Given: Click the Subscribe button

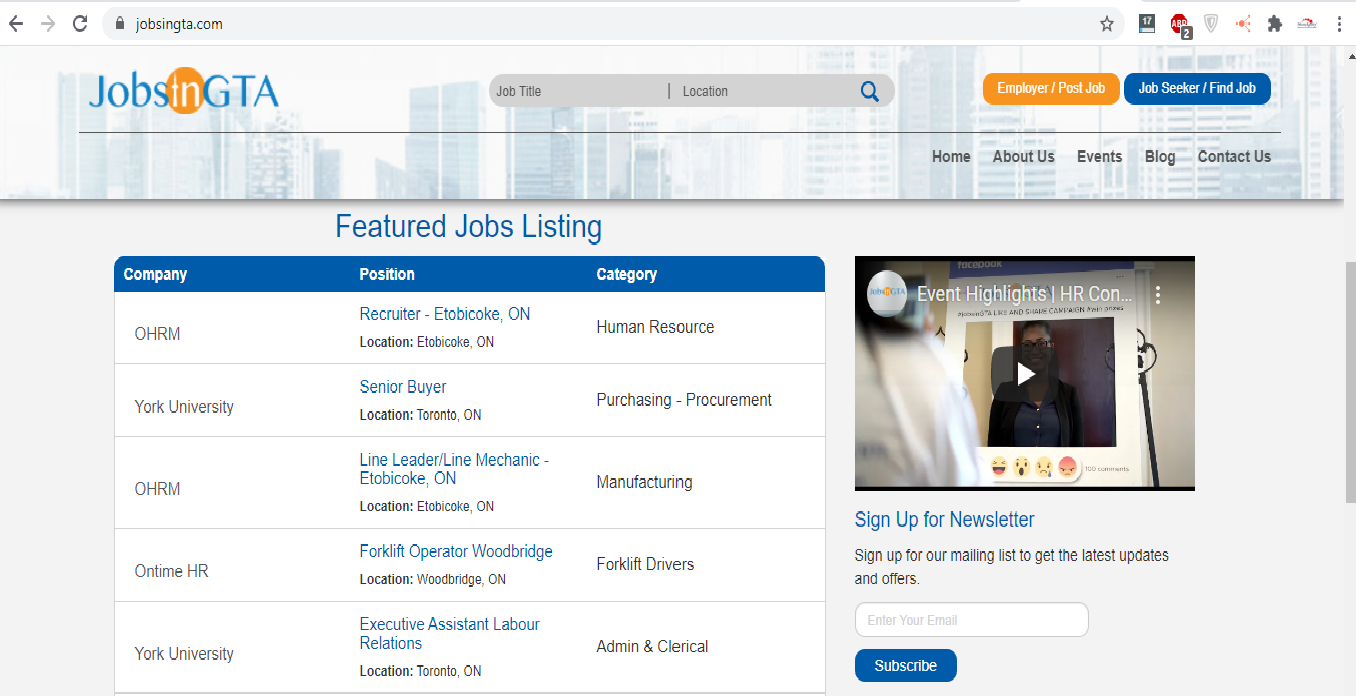Looking at the screenshot, I should [x=906, y=666].
